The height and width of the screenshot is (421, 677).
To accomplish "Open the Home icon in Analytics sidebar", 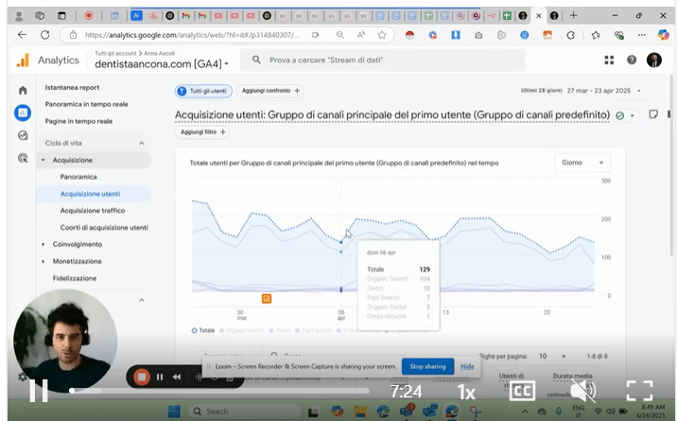I will [23, 90].
